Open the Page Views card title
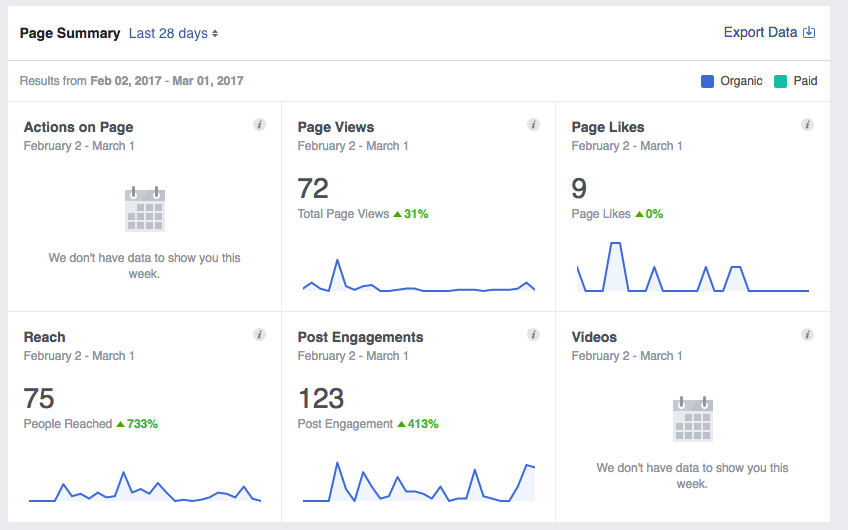The image size is (848, 530). click(x=336, y=127)
